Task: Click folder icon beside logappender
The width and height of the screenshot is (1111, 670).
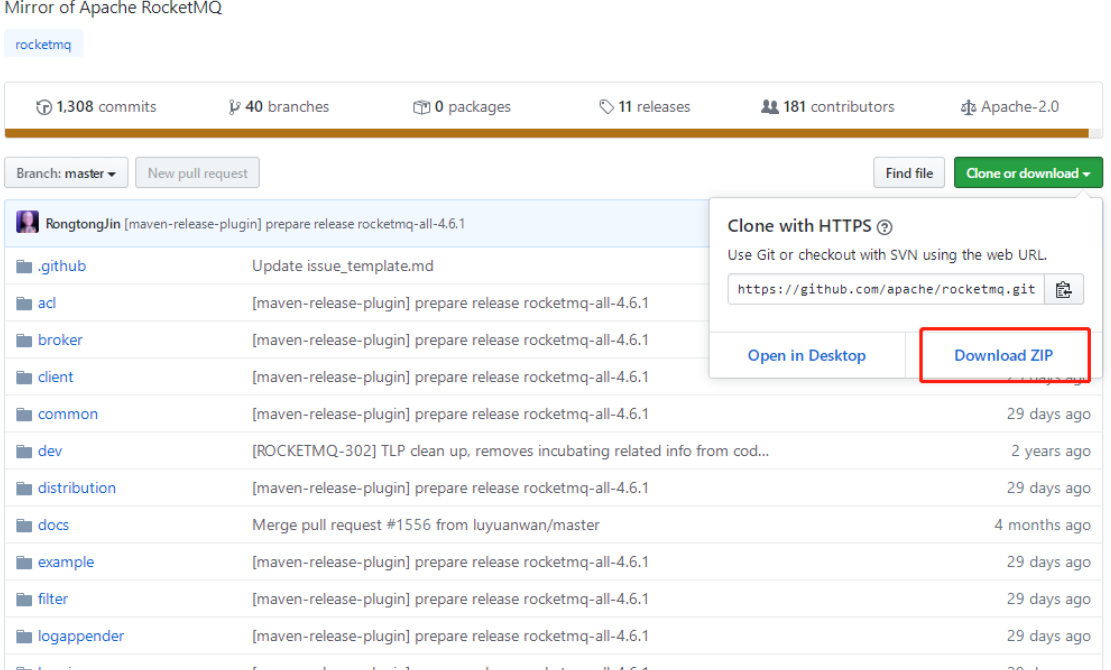Action: click(24, 636)
